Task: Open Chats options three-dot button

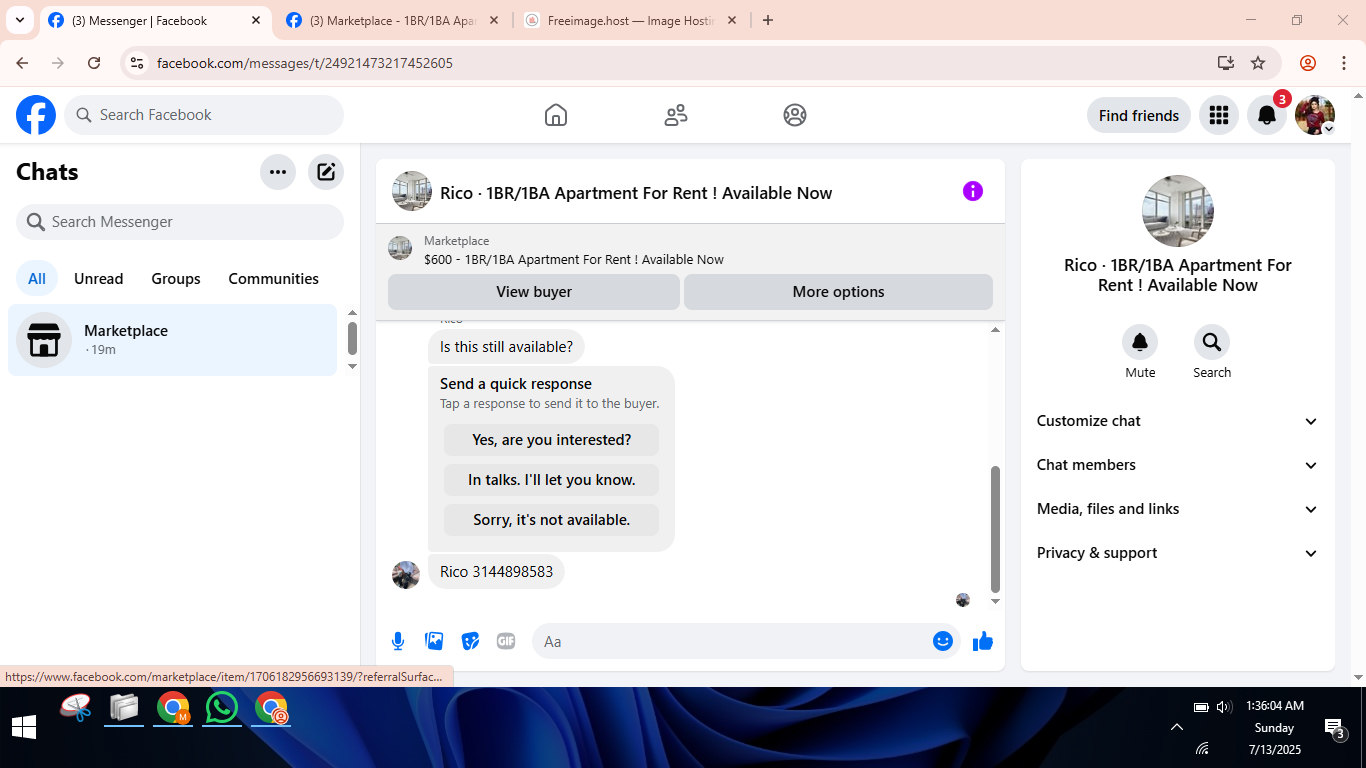Action: [x=278, y=172]
